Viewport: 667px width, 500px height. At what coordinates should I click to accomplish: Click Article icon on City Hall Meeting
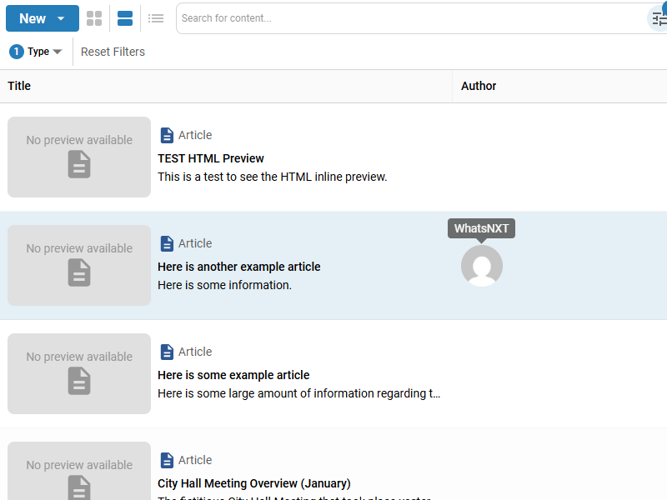click(167, 460)
